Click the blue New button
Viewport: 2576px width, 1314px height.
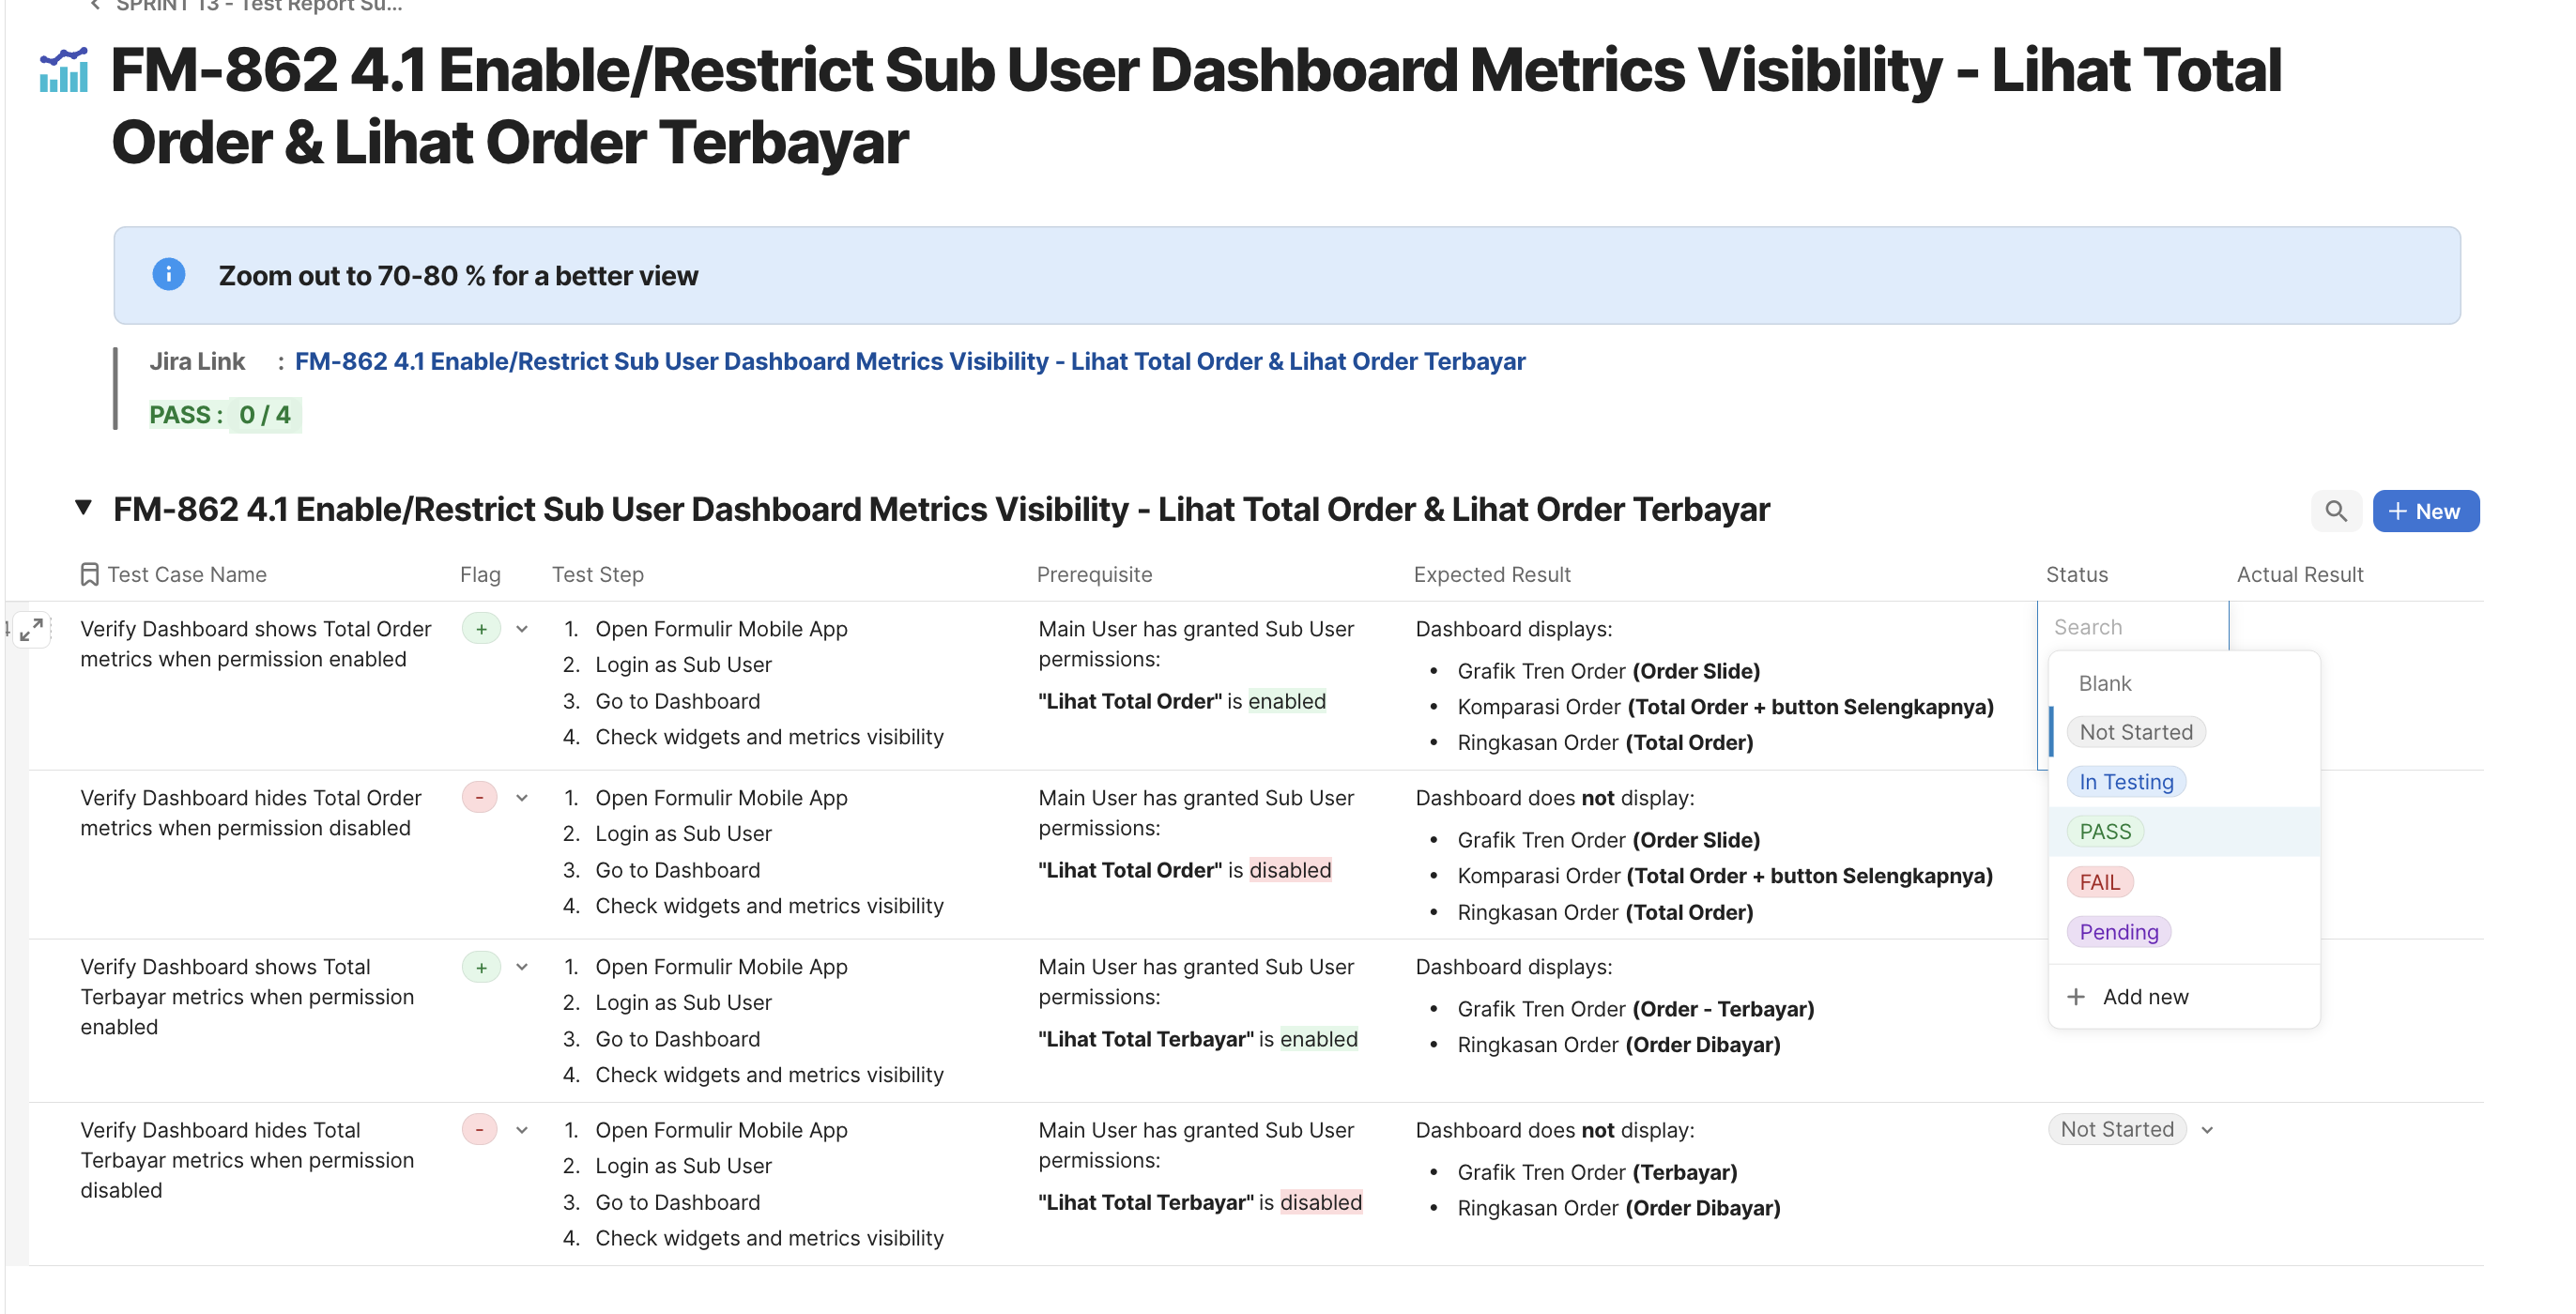point(2425,511)
